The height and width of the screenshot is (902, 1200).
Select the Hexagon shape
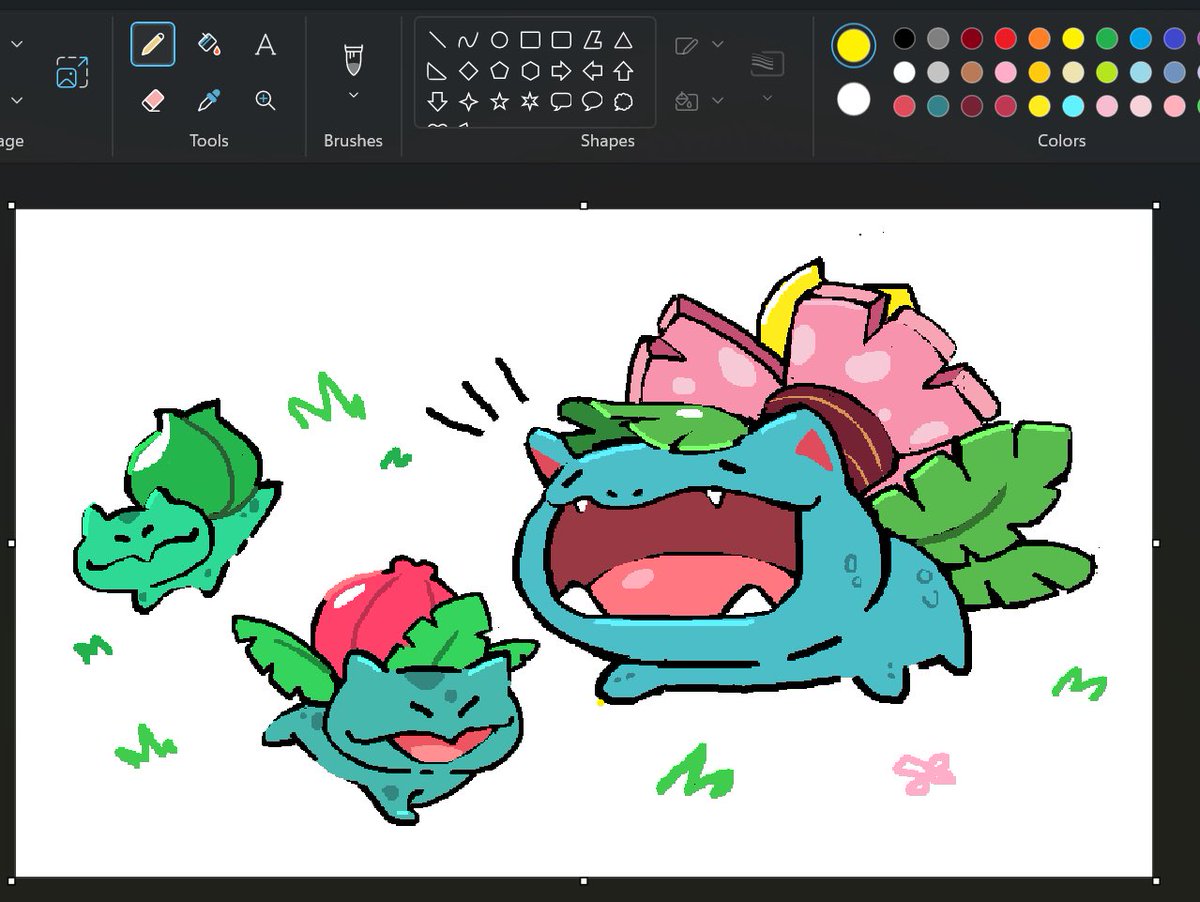click(530, 71)
